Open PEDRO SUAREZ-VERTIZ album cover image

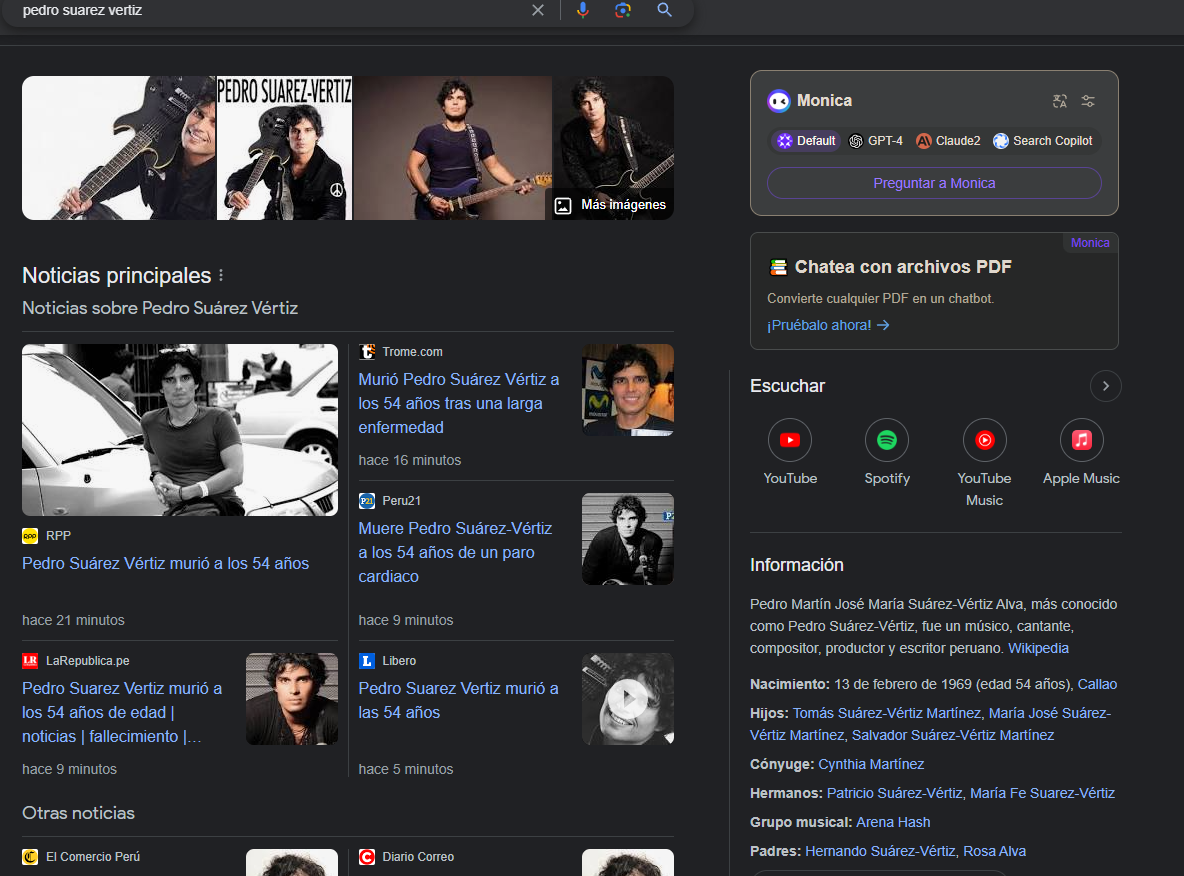[x=285, y=148]
